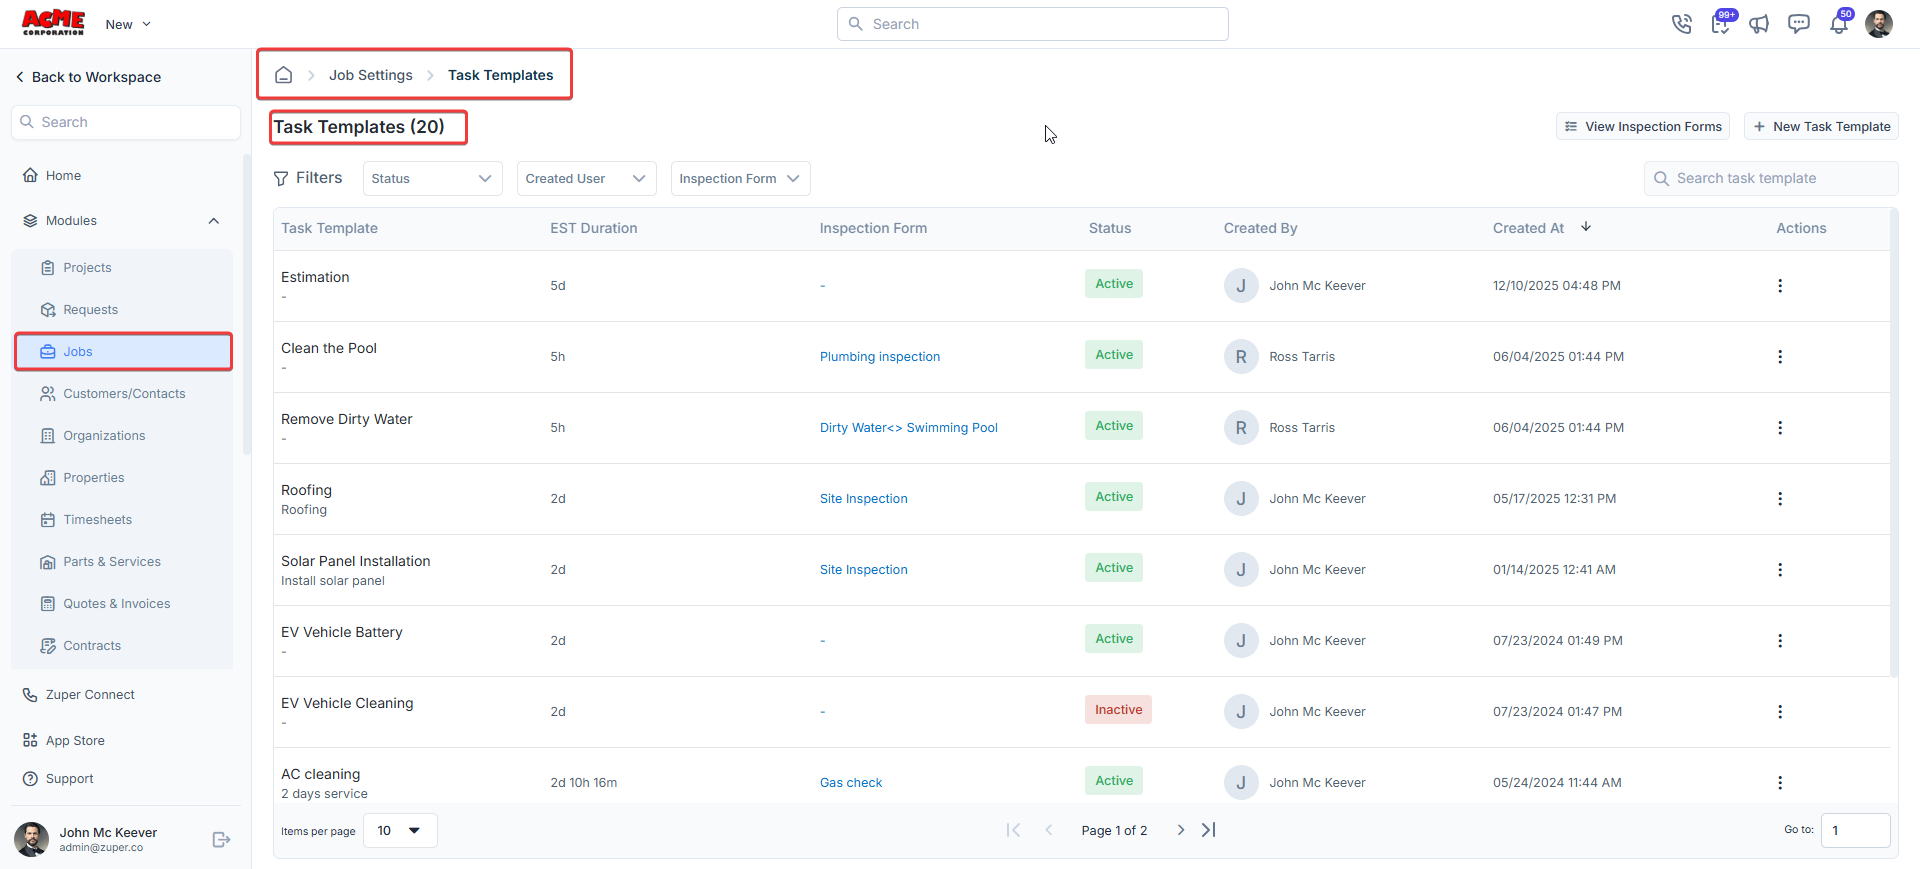Collapse the Modules section
This screenshot has width=1920, height=869.
[214, 221]
